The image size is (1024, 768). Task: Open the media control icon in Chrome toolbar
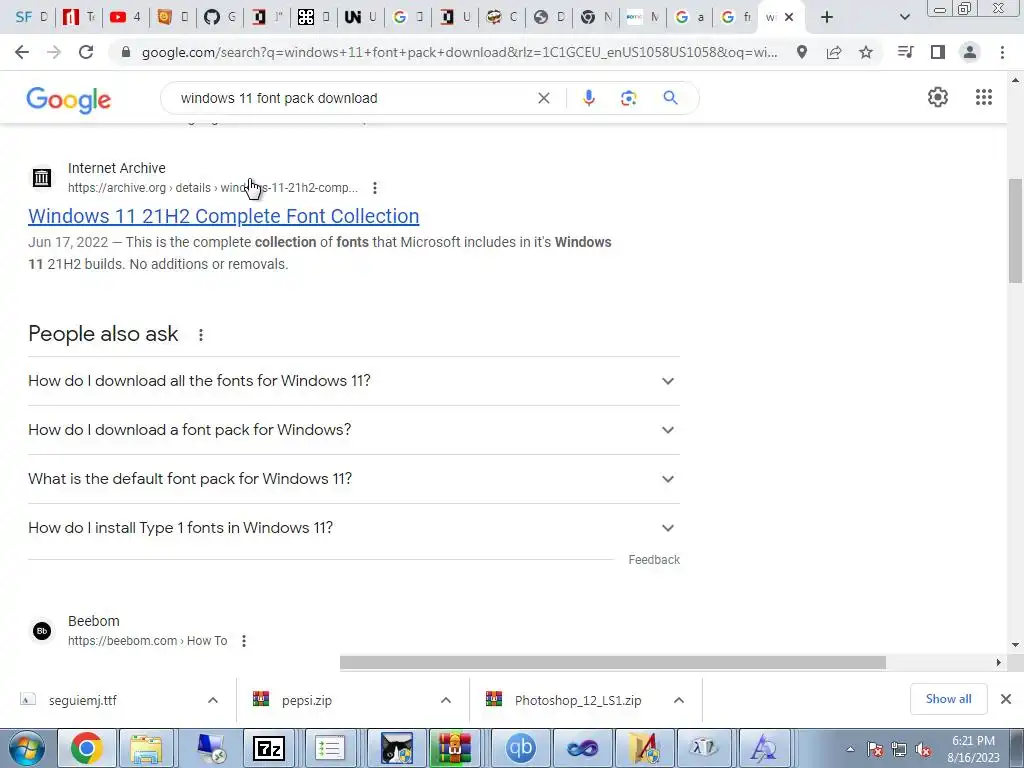pyautogui.click(x=905, y=52)
